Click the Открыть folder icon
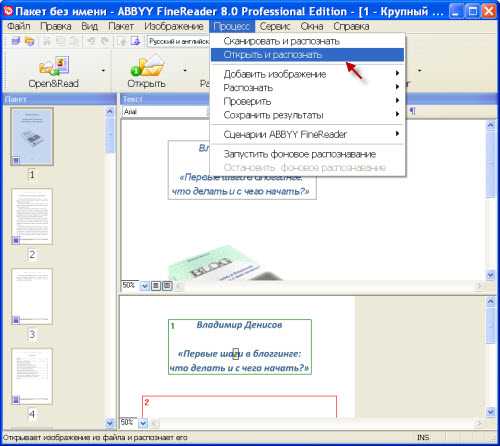Viewport: 500px width, 446px height. point(147,66)
